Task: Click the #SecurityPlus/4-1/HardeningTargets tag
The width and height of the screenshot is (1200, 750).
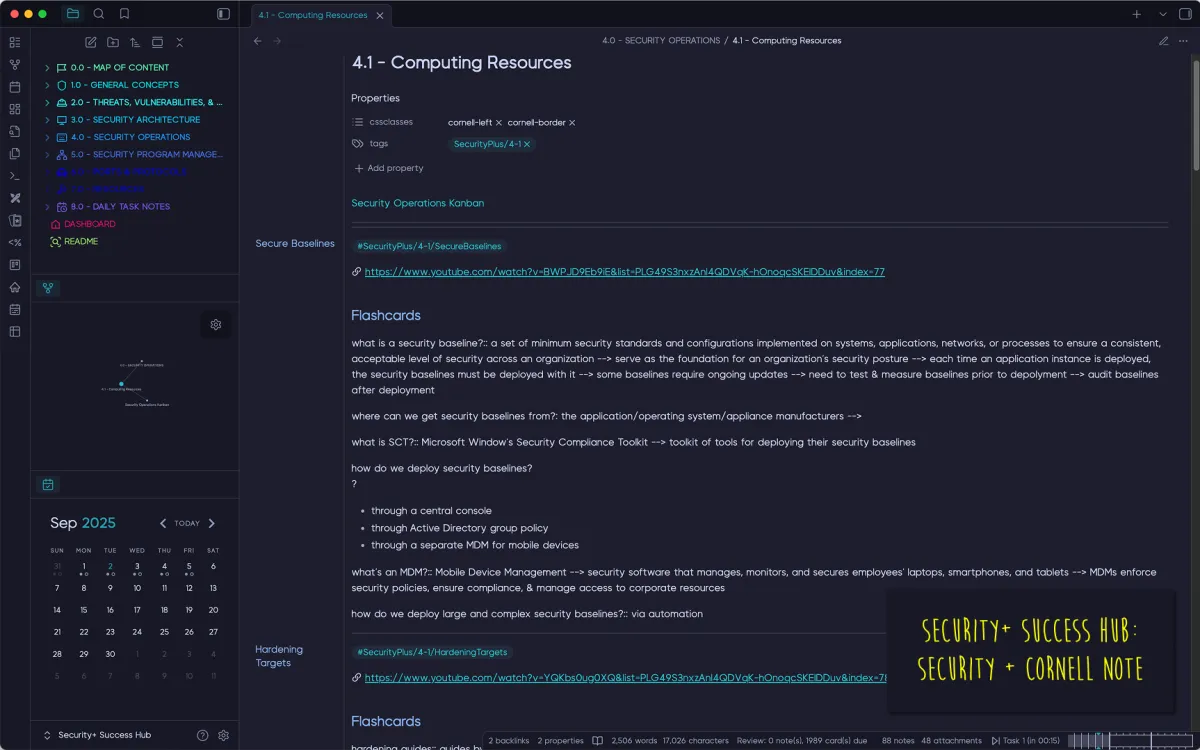Action: [x=432, y=652]
